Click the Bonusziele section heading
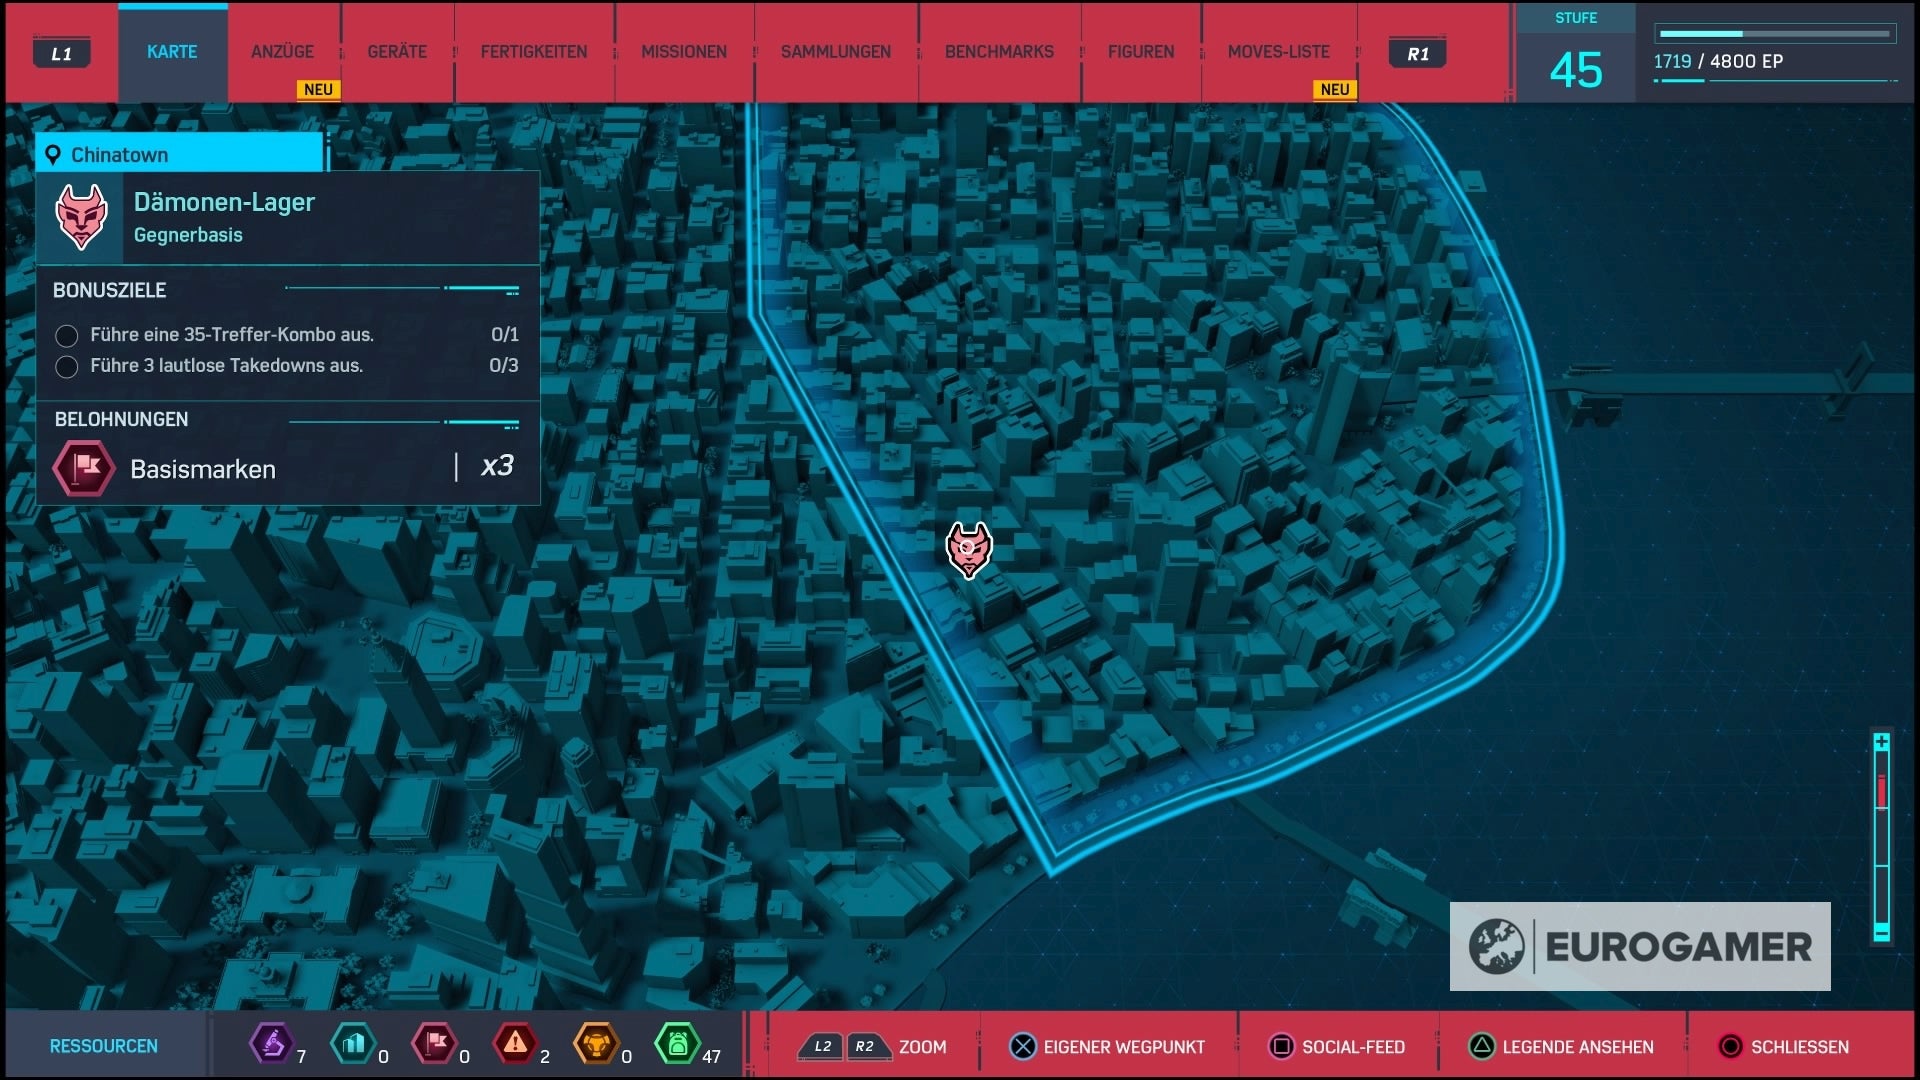Image resolution: width=1920 pixels, height=1080 pixels. (109, 290)
